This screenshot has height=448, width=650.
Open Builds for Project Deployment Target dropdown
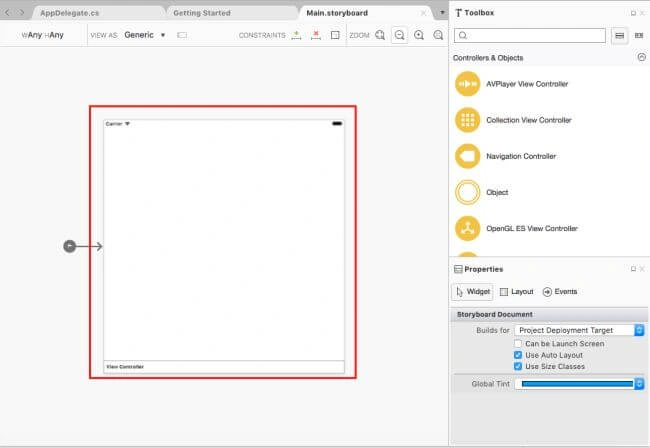click(579, 330)
